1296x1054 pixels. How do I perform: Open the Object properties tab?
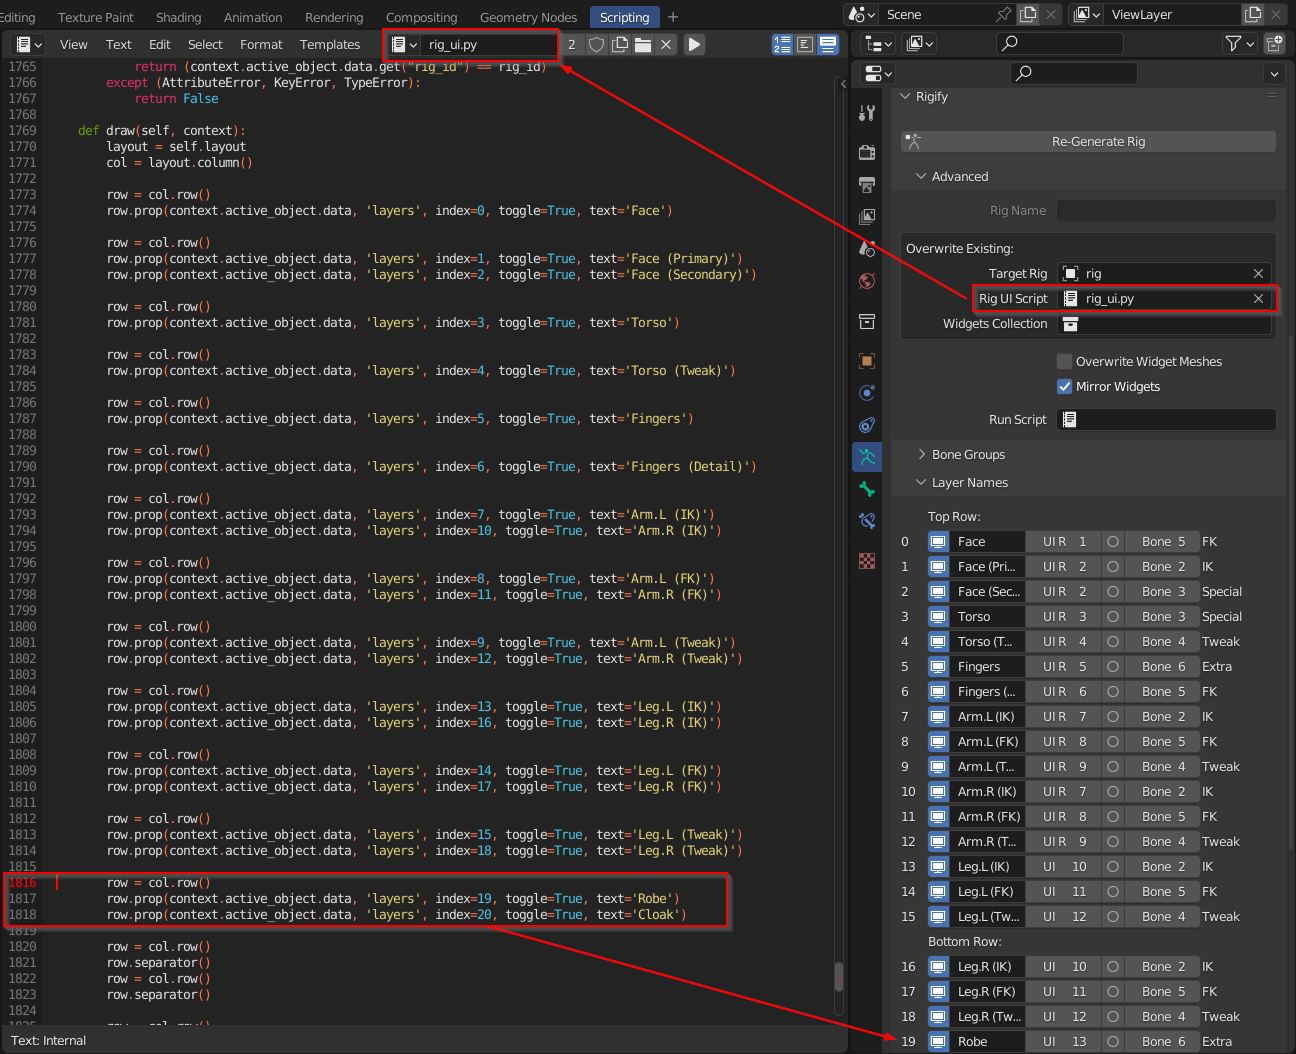867,361
